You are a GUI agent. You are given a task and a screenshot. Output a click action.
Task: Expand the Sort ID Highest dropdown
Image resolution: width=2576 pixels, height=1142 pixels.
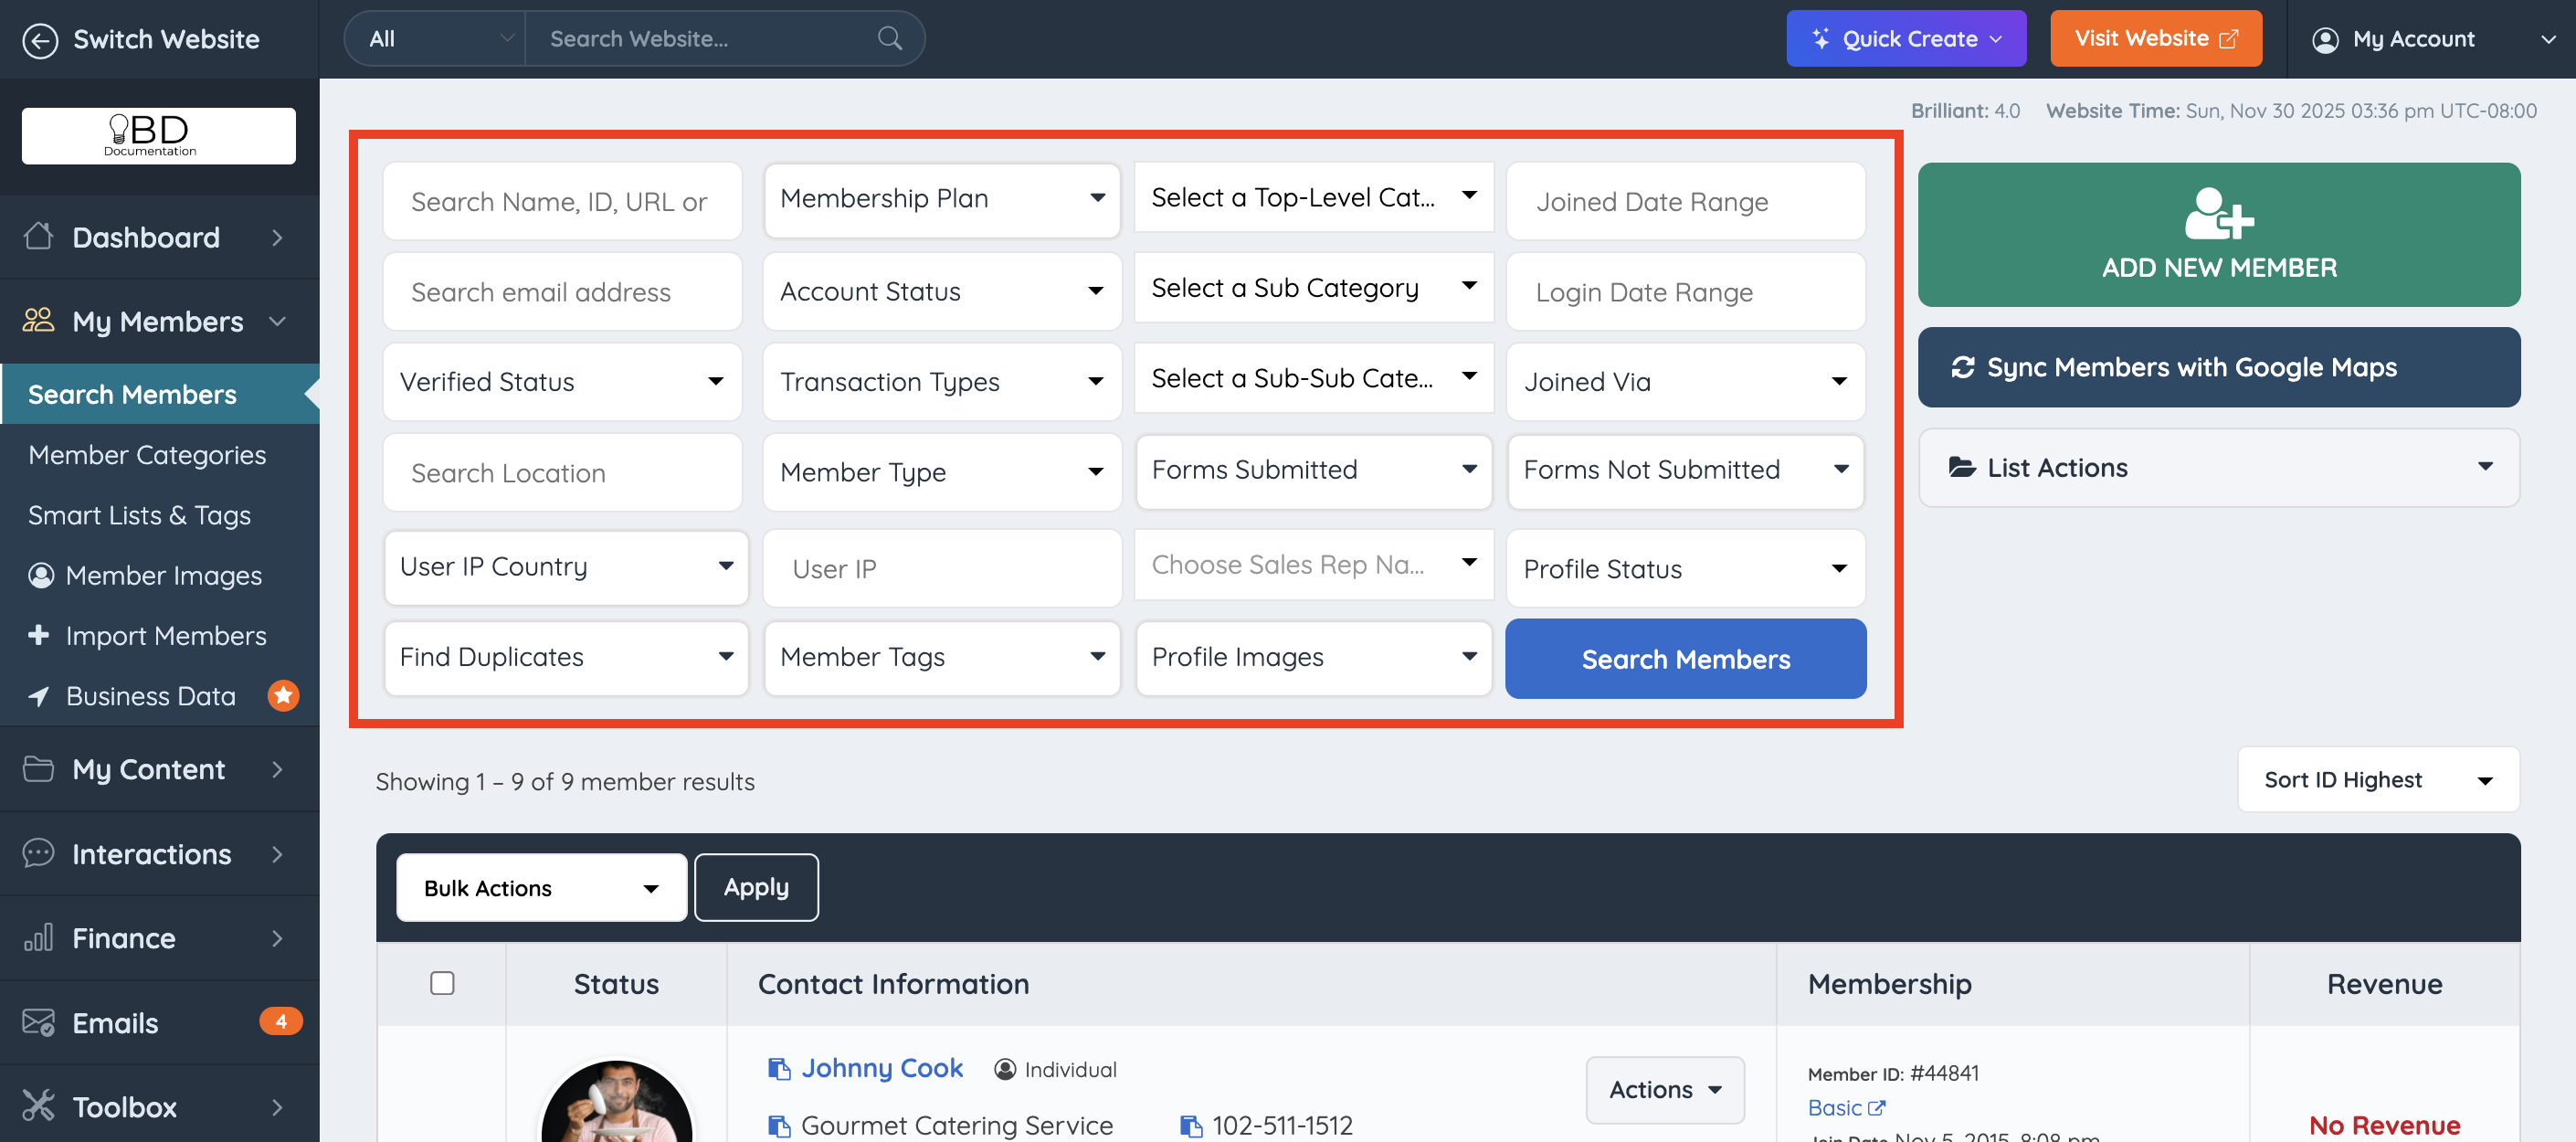tap(2377, 780)
